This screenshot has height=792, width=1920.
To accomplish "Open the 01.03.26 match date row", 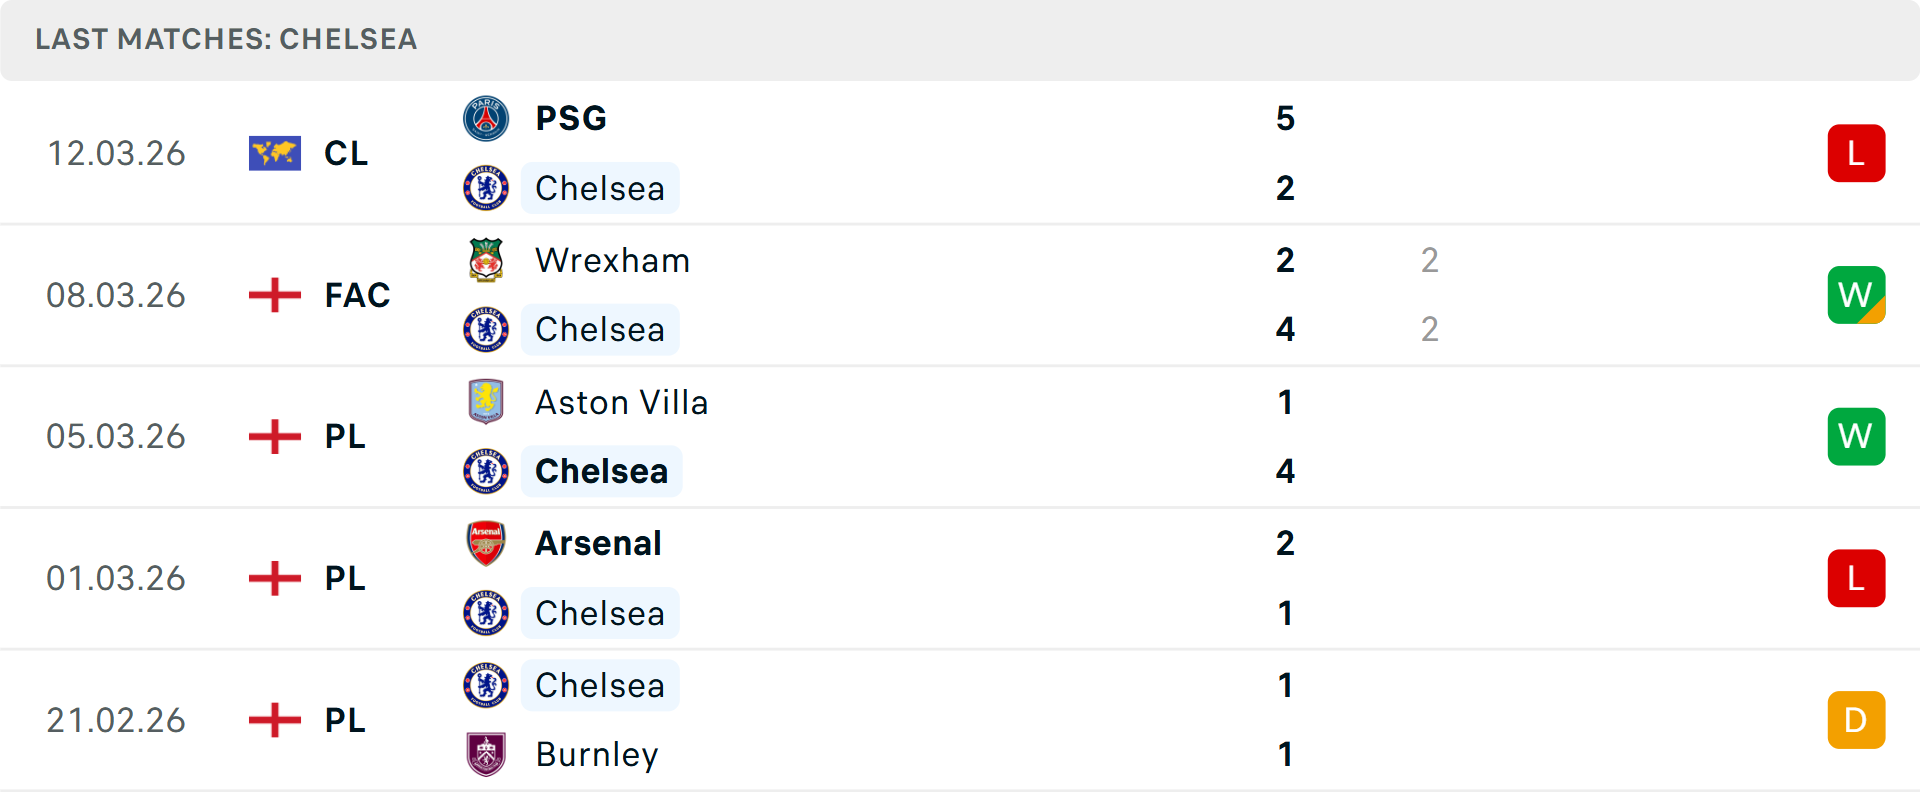I will tap(116, 578).
